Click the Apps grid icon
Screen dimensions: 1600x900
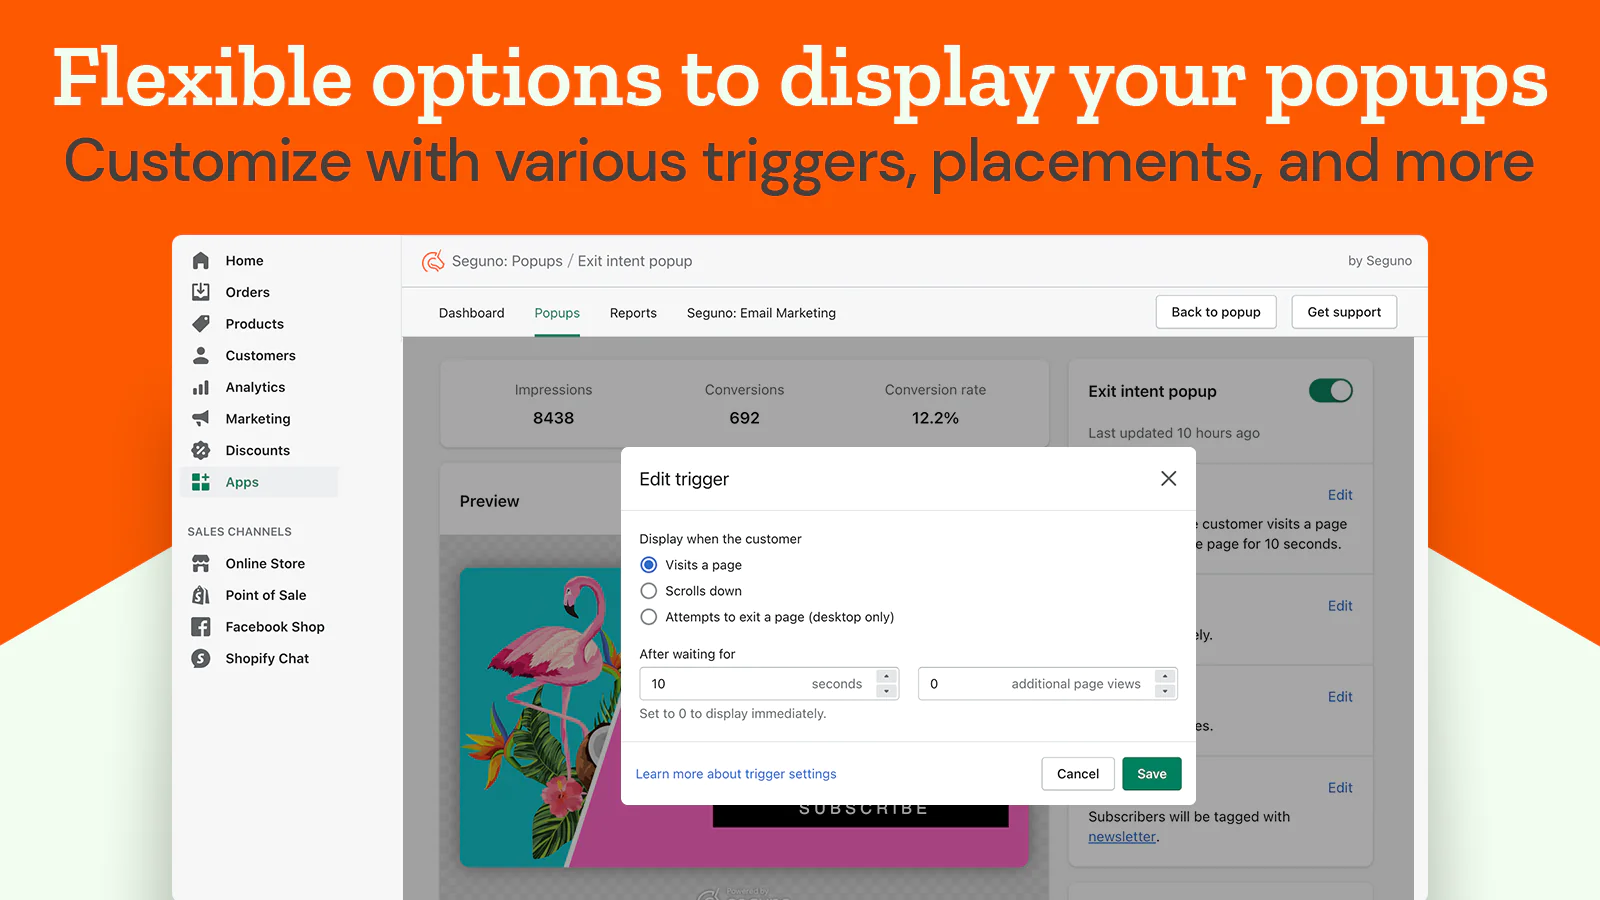201,482
